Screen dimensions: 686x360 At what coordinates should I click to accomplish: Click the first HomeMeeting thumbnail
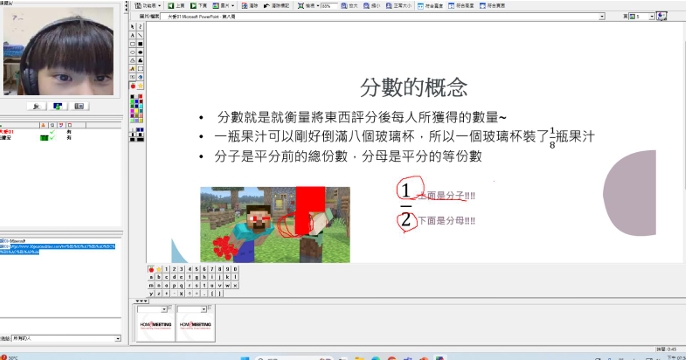pyautogui.click(x=155, y=325)
